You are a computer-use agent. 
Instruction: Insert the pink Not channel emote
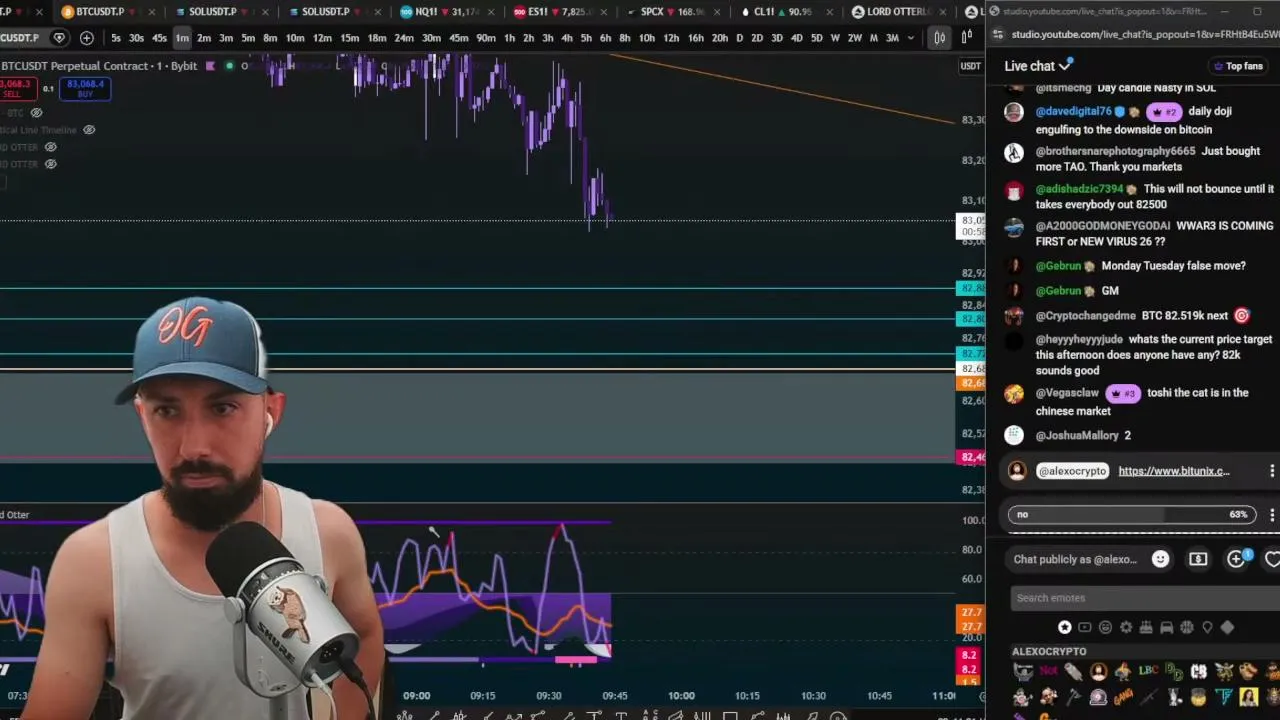(x=1048, y=671)
